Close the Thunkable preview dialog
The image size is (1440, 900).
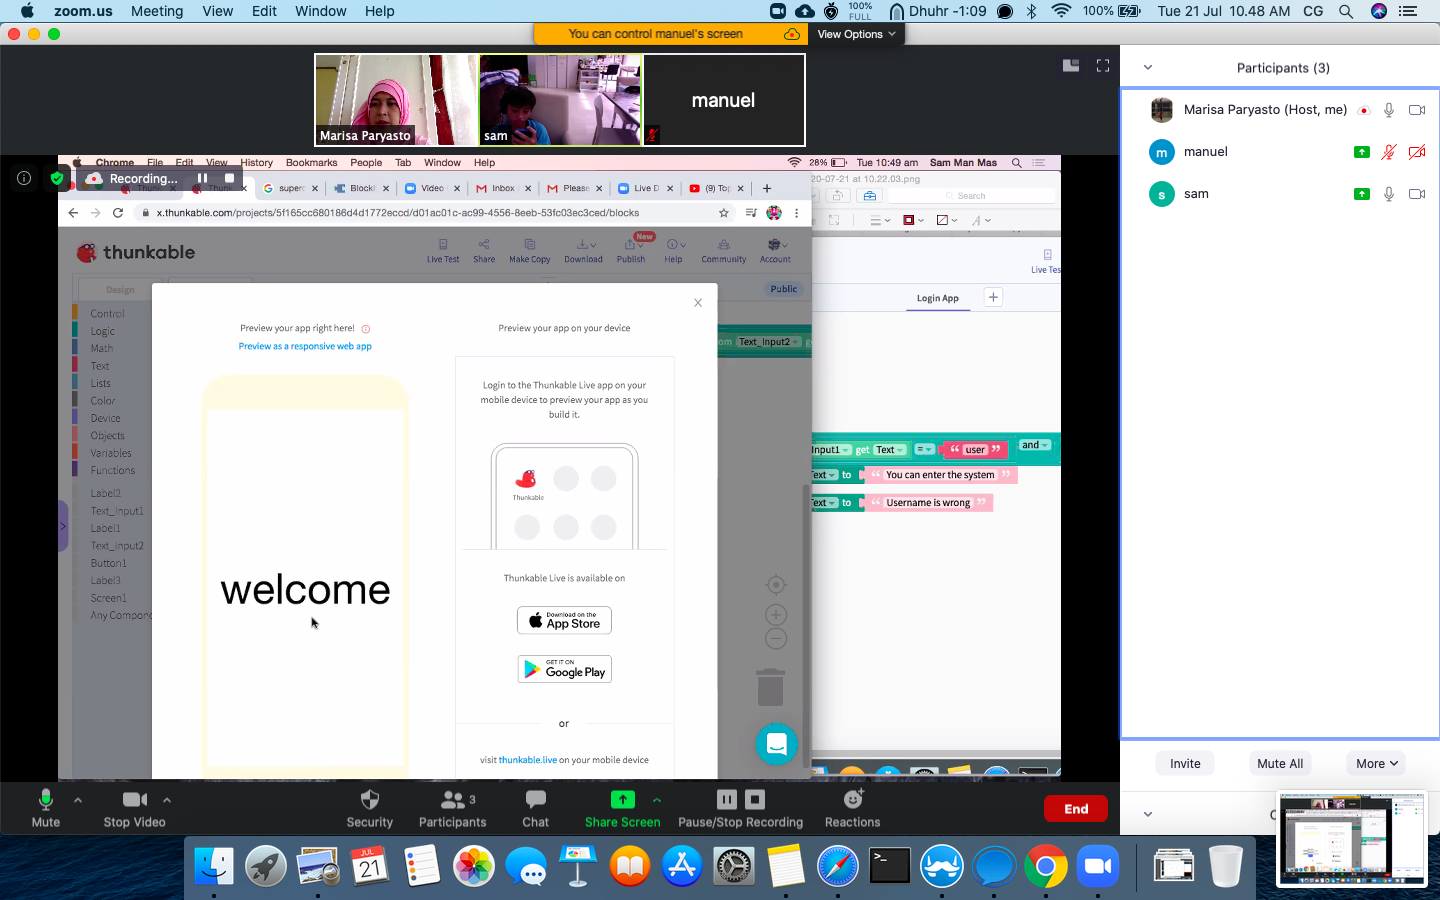pos(698,303)
